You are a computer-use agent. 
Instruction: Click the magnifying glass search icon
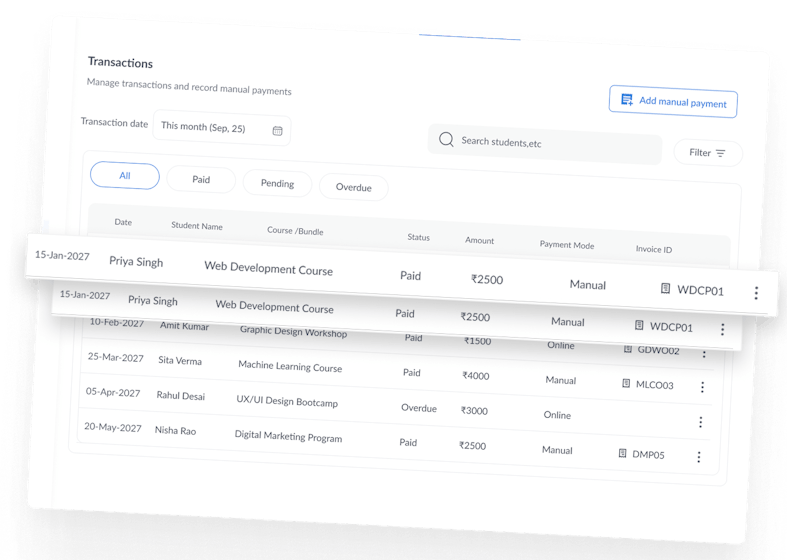coord(446,139)
